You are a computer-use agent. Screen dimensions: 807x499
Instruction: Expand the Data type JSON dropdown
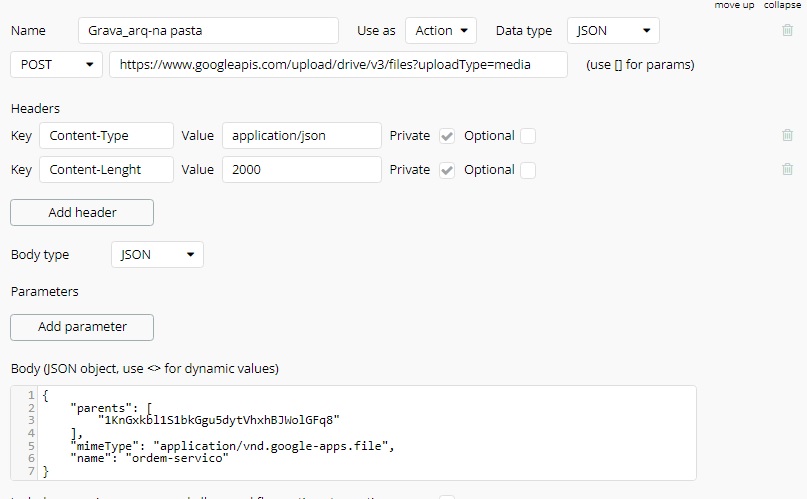pos(613,31)
